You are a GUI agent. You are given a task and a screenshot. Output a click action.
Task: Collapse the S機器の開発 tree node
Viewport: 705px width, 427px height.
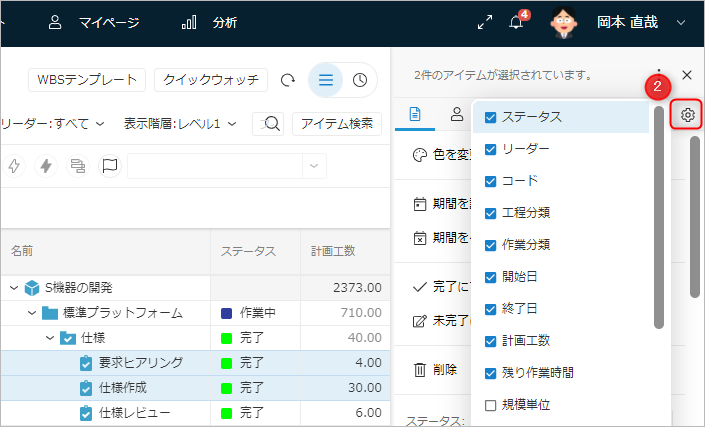coord(15,288)
